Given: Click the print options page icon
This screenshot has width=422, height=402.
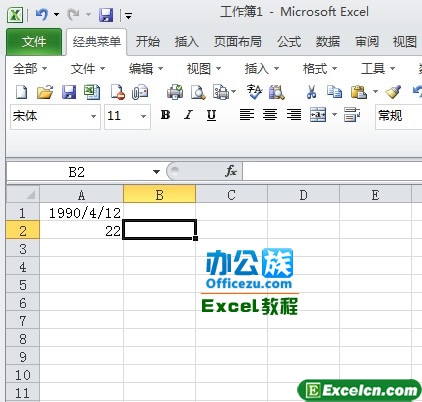Looking at the screenshot, I should 221,92.
